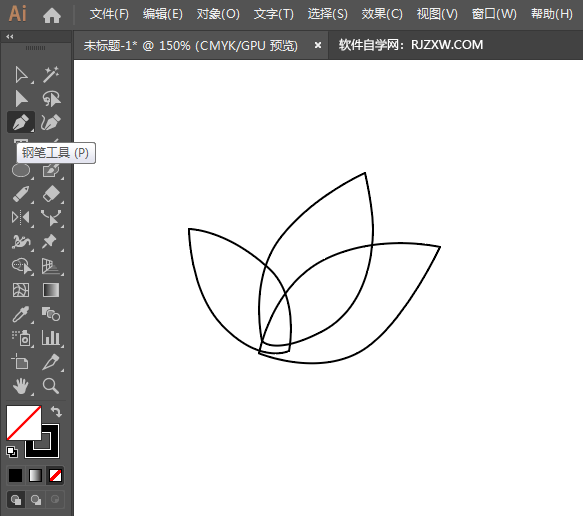The height and width of the screenshot is (516, 583).
Task: Select the Pen tool
Action: click(x=21, y=122)
